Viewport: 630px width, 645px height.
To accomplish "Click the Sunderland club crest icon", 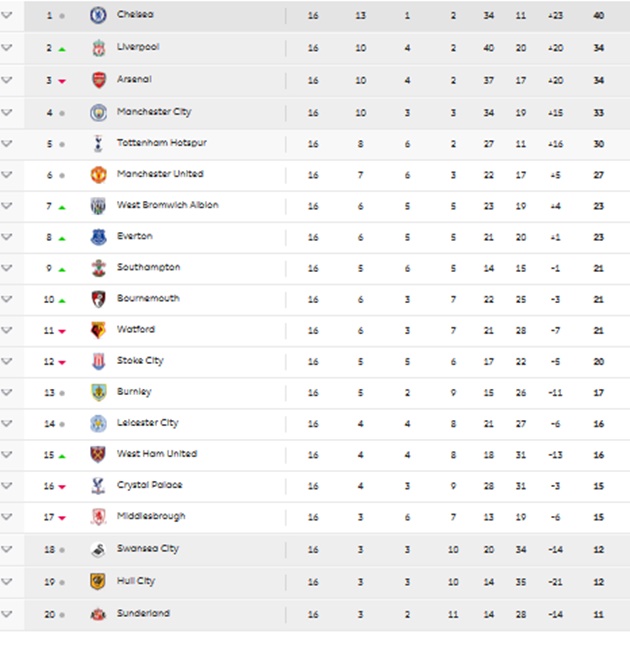I will [x=98, y=614].
